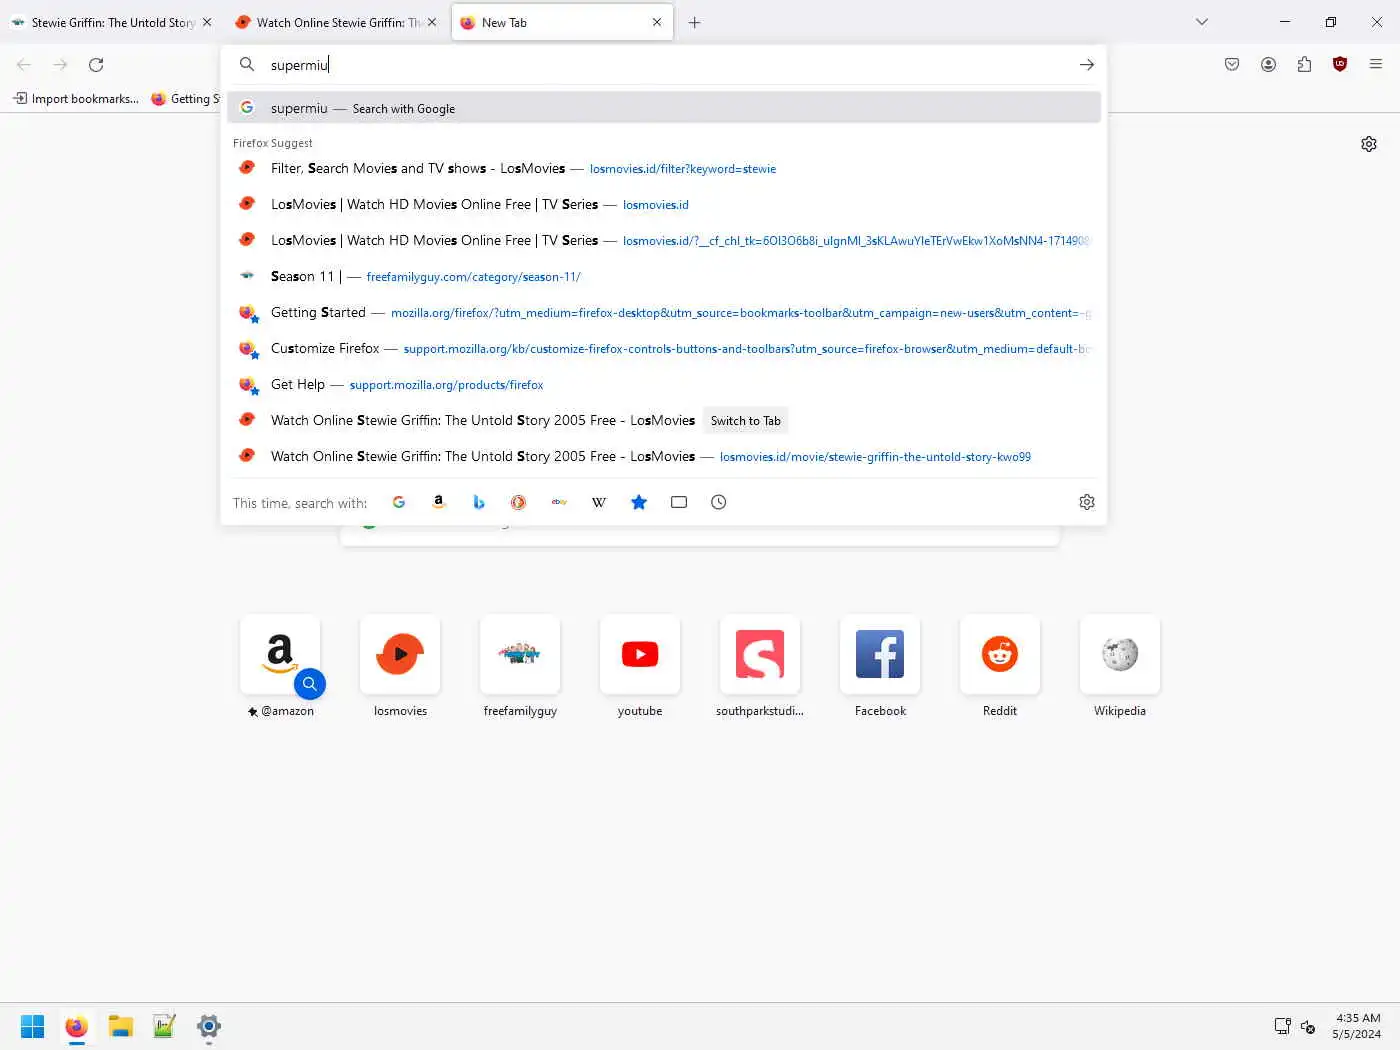Screen dimensions: 1400x1050
Task: Open the Customize Firefox suggestion
Action: (664, 348)
